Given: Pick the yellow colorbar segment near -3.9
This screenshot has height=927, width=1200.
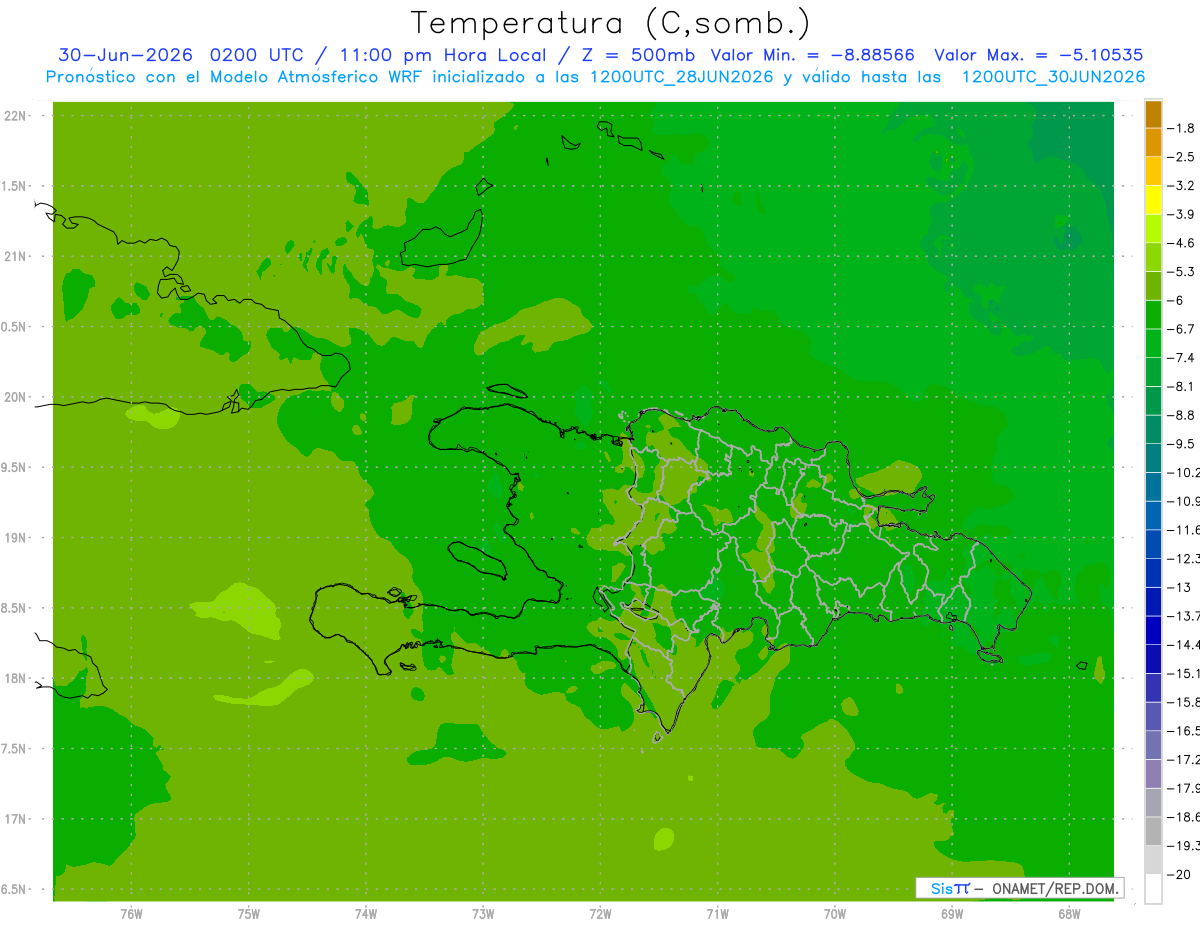Looking at the screenshot, I should point(1153,200).
